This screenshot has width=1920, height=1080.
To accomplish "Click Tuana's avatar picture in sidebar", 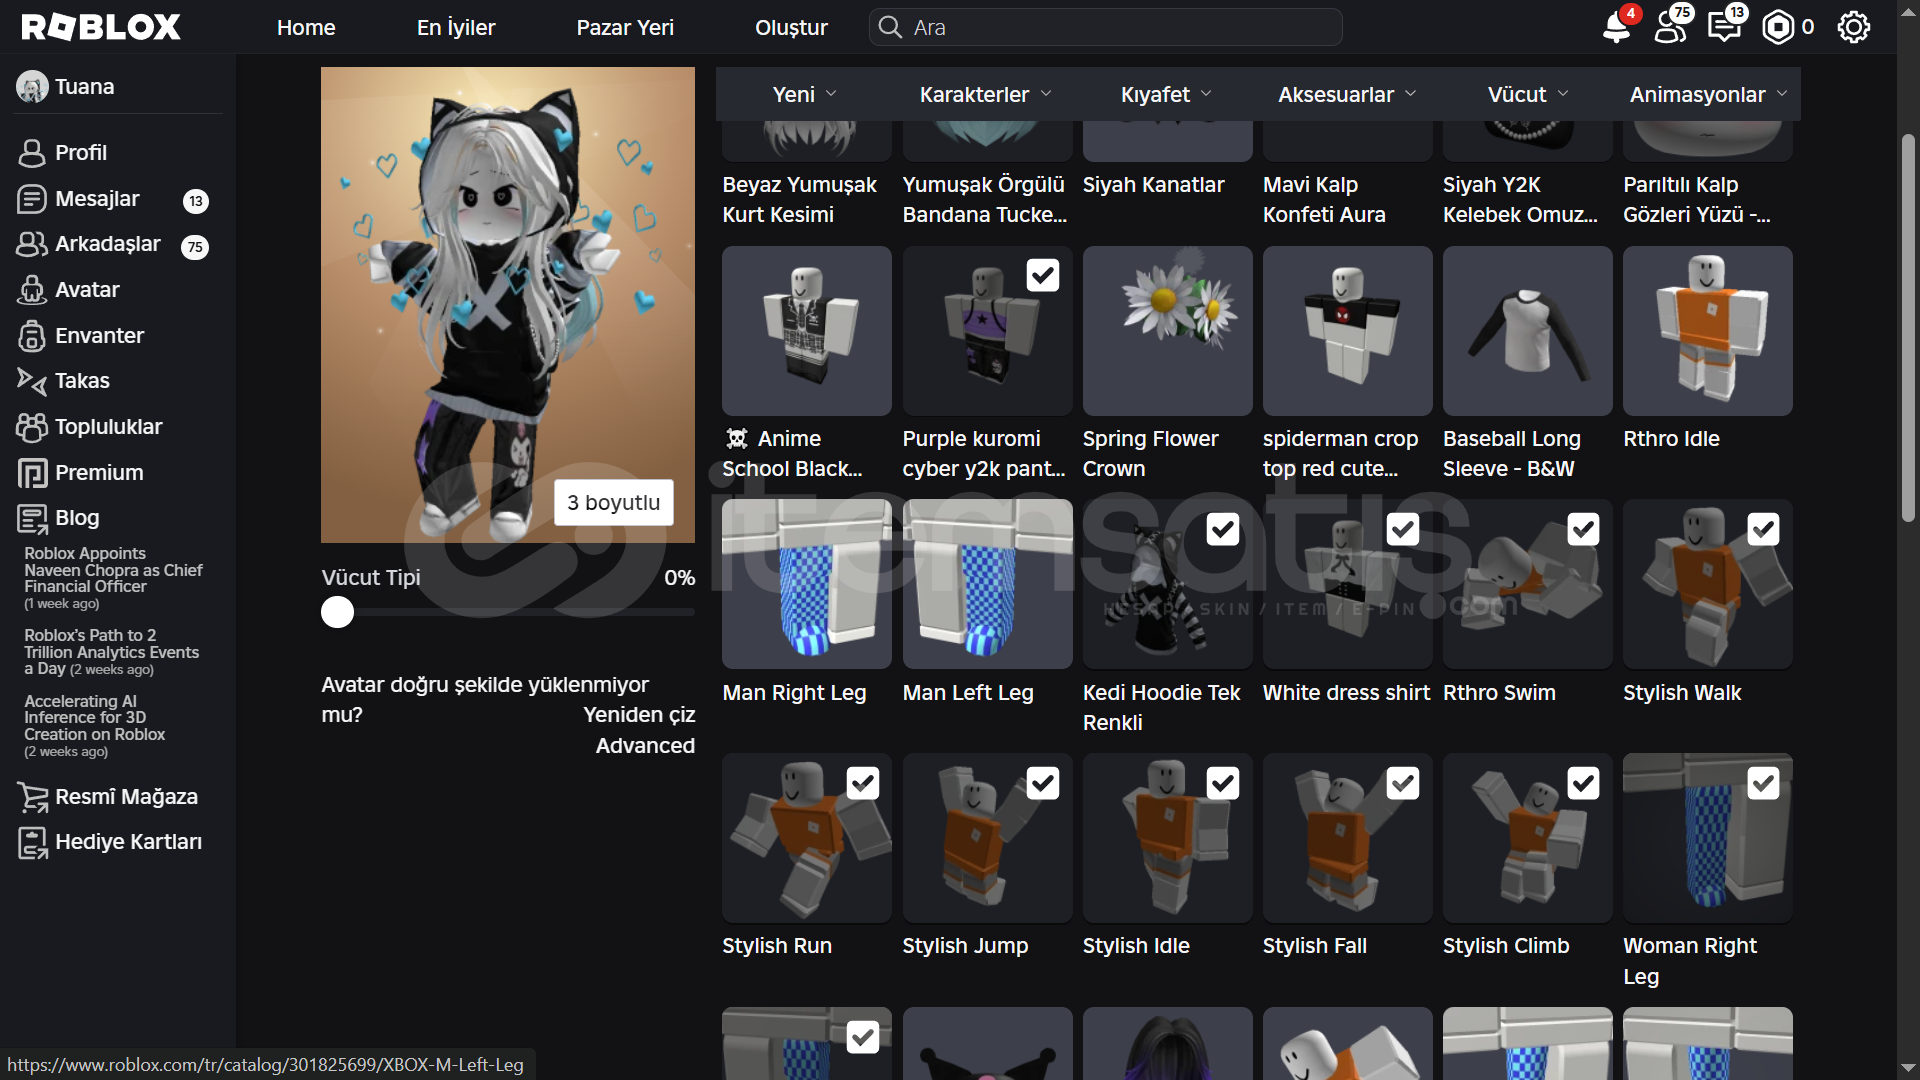I will (x=32, y=87).
